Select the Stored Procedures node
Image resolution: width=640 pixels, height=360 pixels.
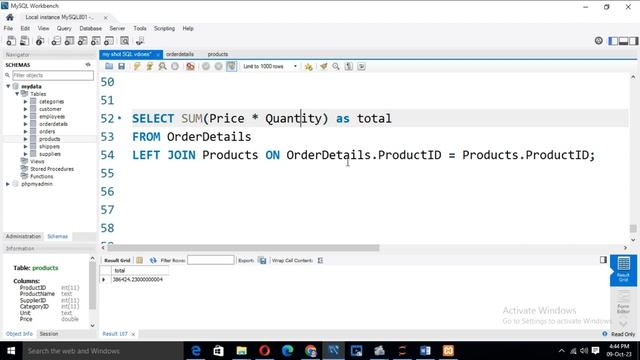52,169
